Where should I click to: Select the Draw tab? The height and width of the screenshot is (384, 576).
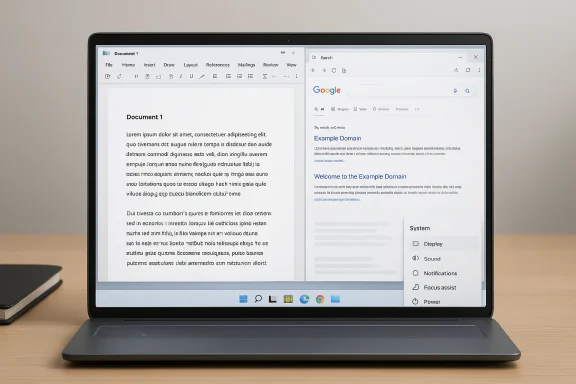(x=169, y=65)
